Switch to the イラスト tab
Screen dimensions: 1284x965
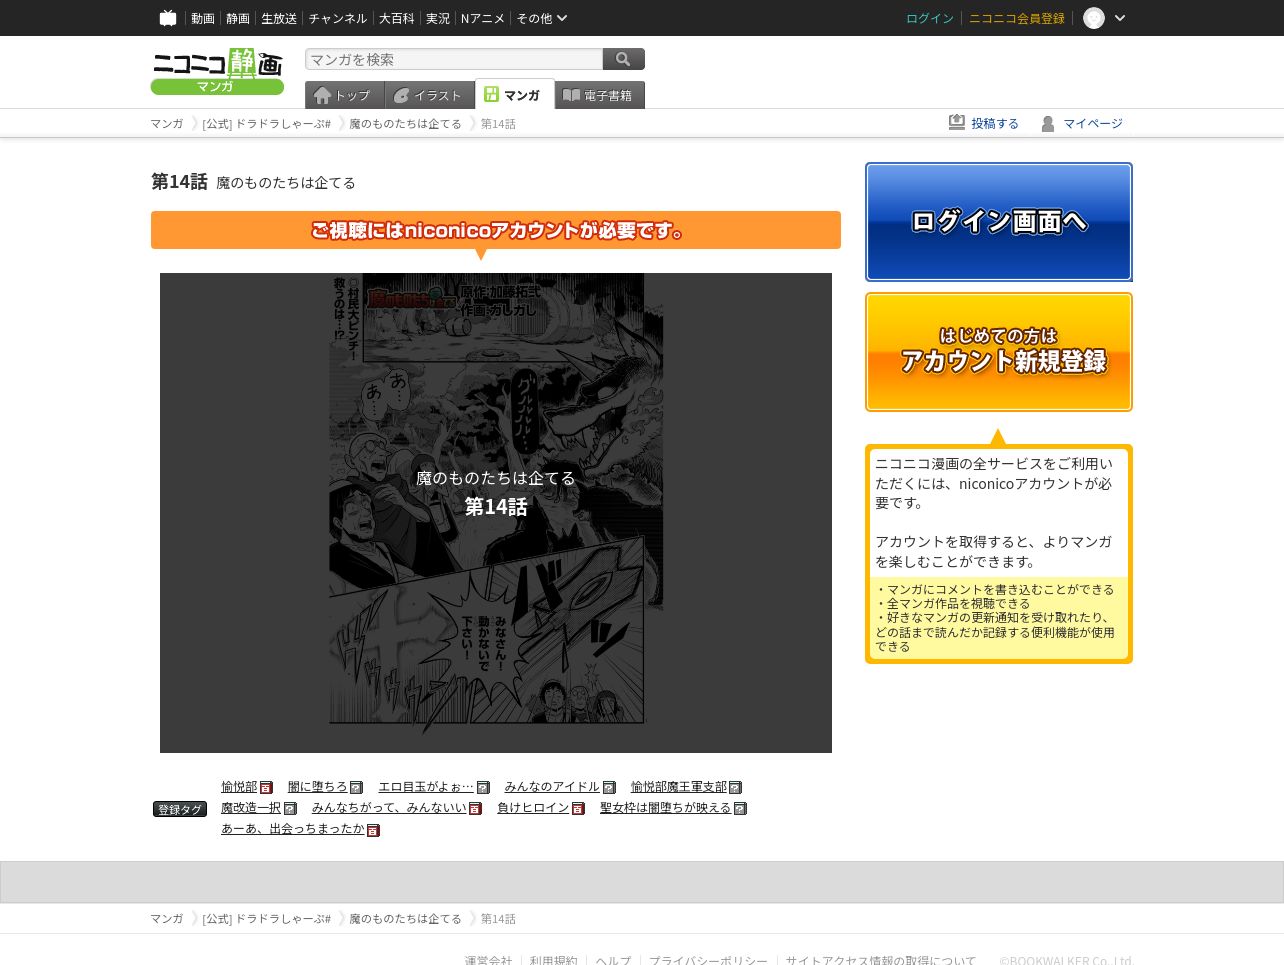429,95
